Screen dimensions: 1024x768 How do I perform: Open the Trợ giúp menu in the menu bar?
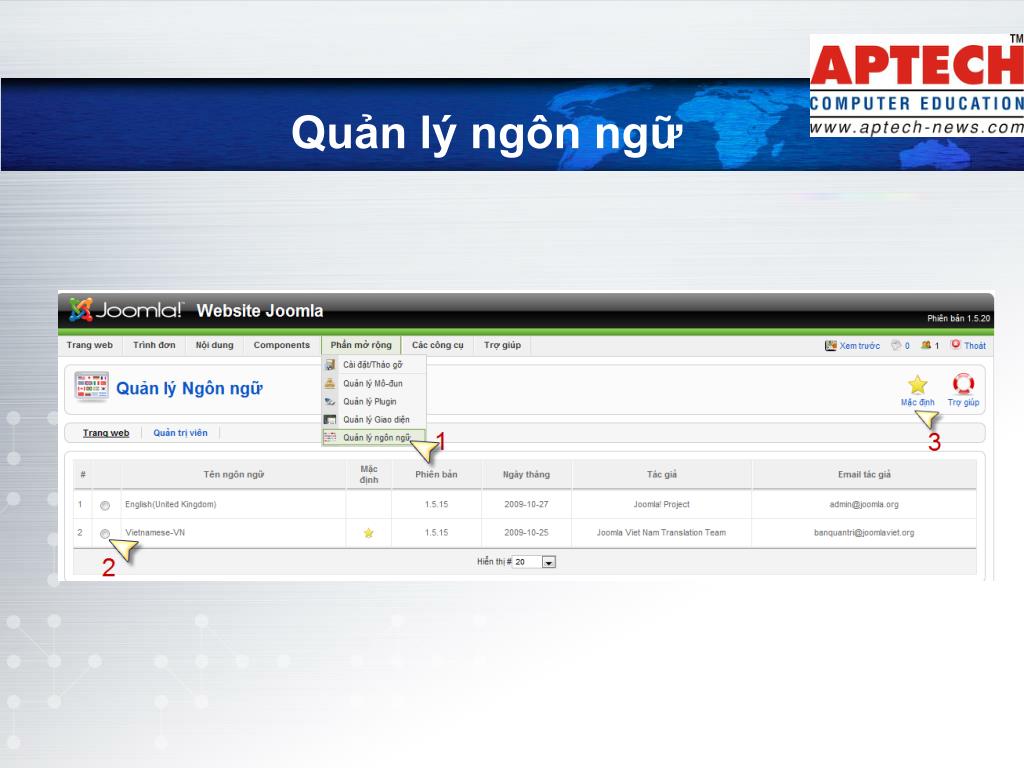(502, 345)
